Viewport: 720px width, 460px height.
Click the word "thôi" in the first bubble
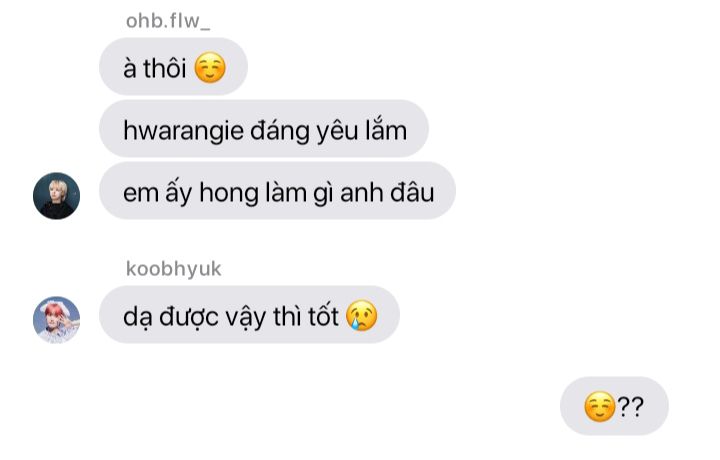[x=164, y=68]
